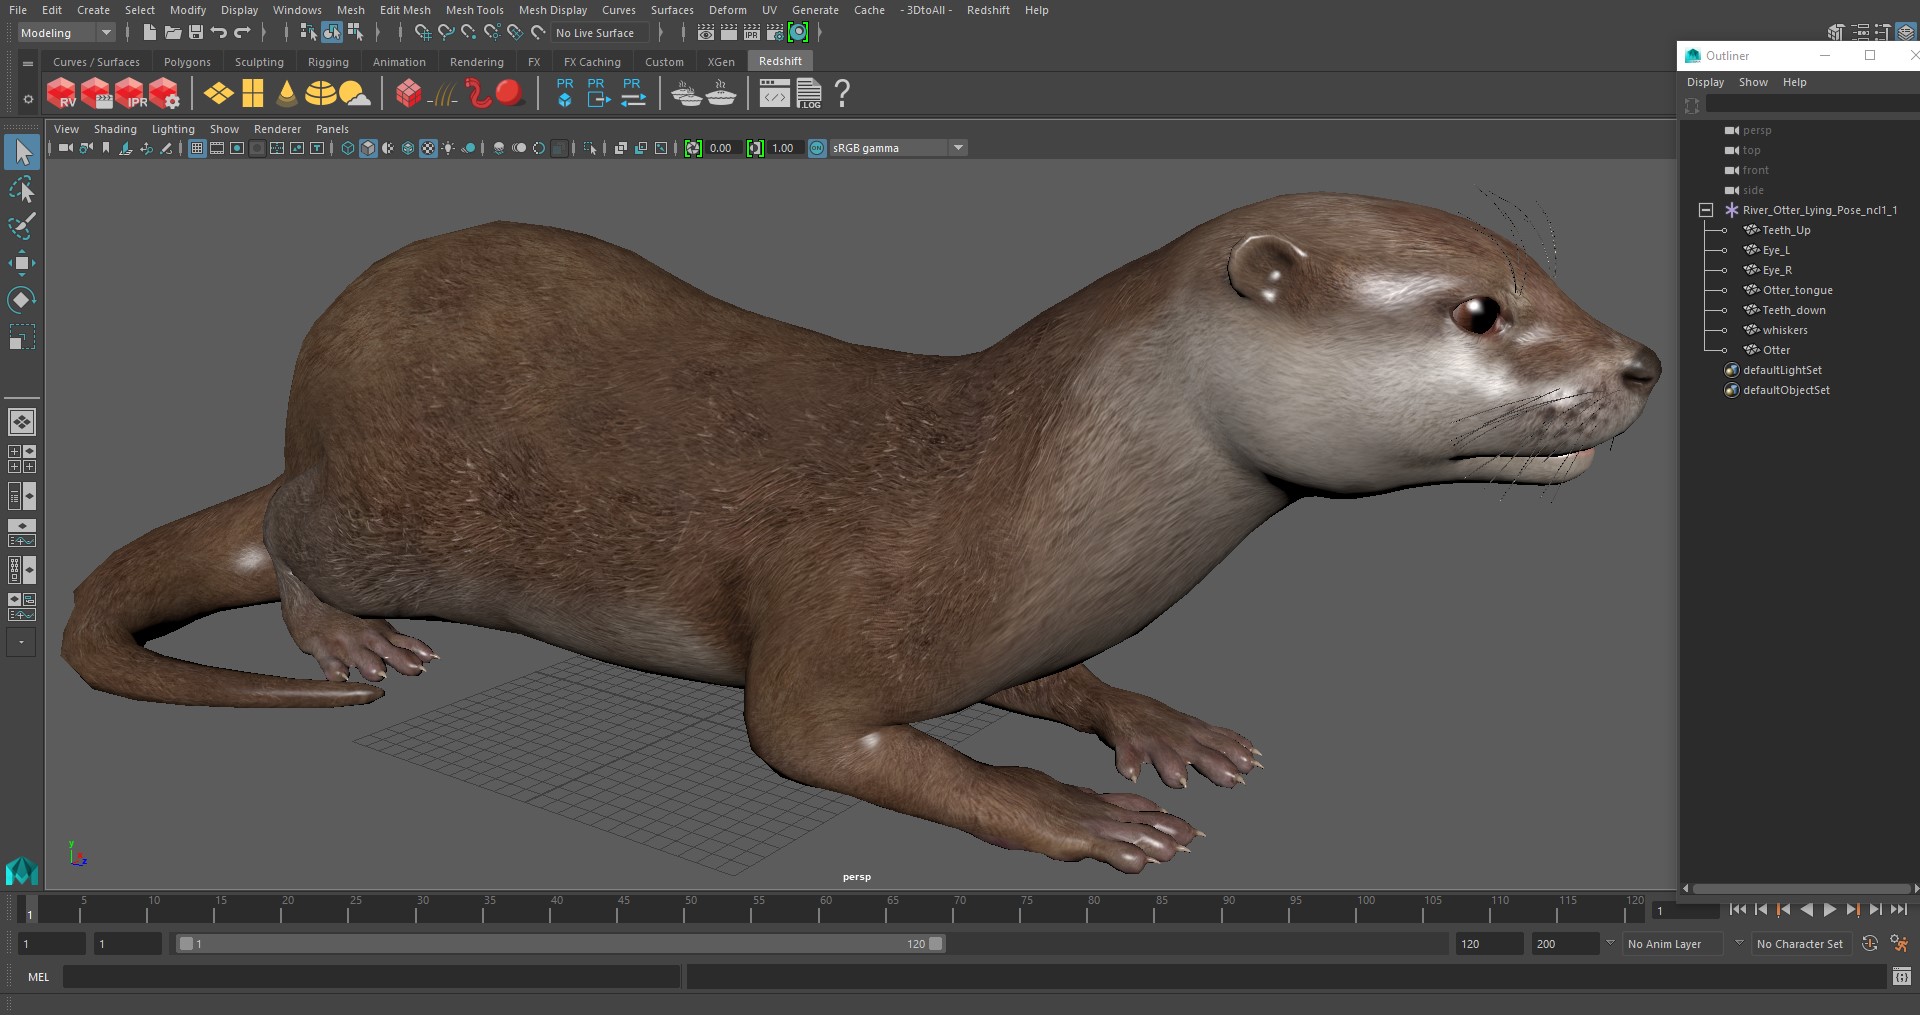1920x1015 pixels.
Task: Toggle textured display in the viewport toolbar
Action: pos(428,148)
